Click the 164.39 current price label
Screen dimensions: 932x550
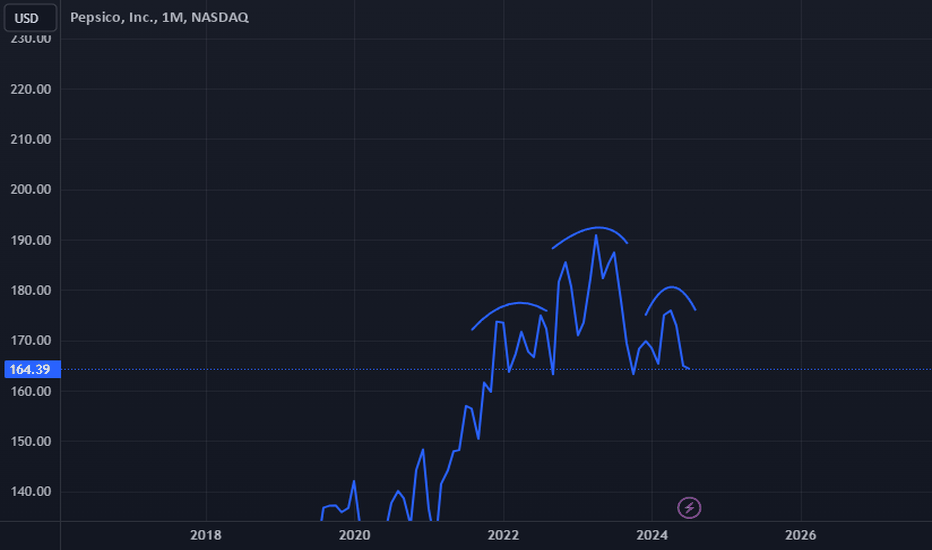point(32,369)
